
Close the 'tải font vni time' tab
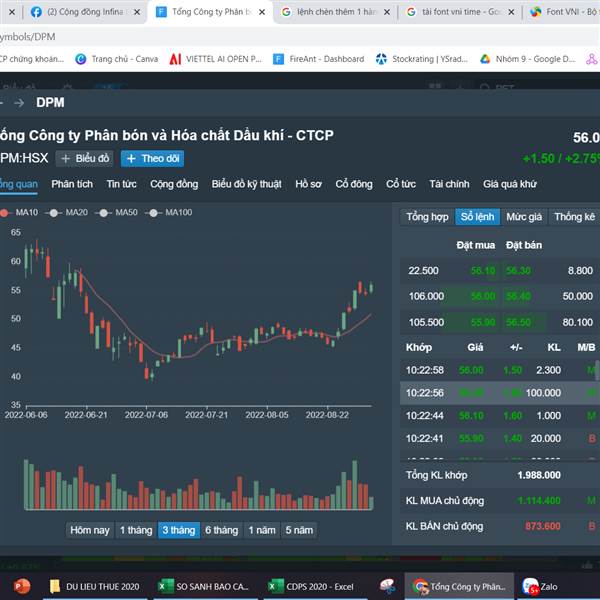click(511, 12)
